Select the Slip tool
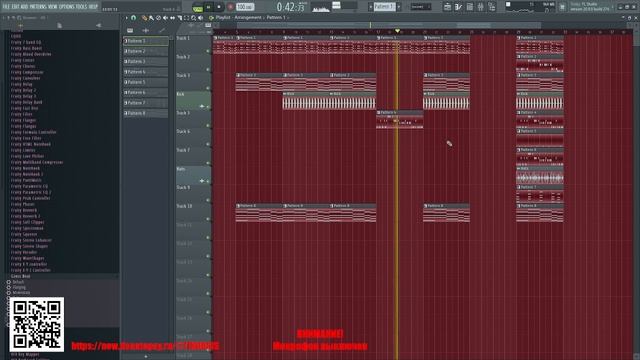640x360 pixels. click(x=172, y=18)
